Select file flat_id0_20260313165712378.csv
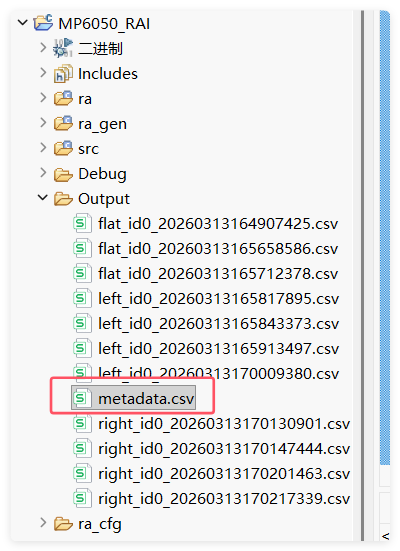The width and height of the screenshot is (400, 551). [218, 274]
